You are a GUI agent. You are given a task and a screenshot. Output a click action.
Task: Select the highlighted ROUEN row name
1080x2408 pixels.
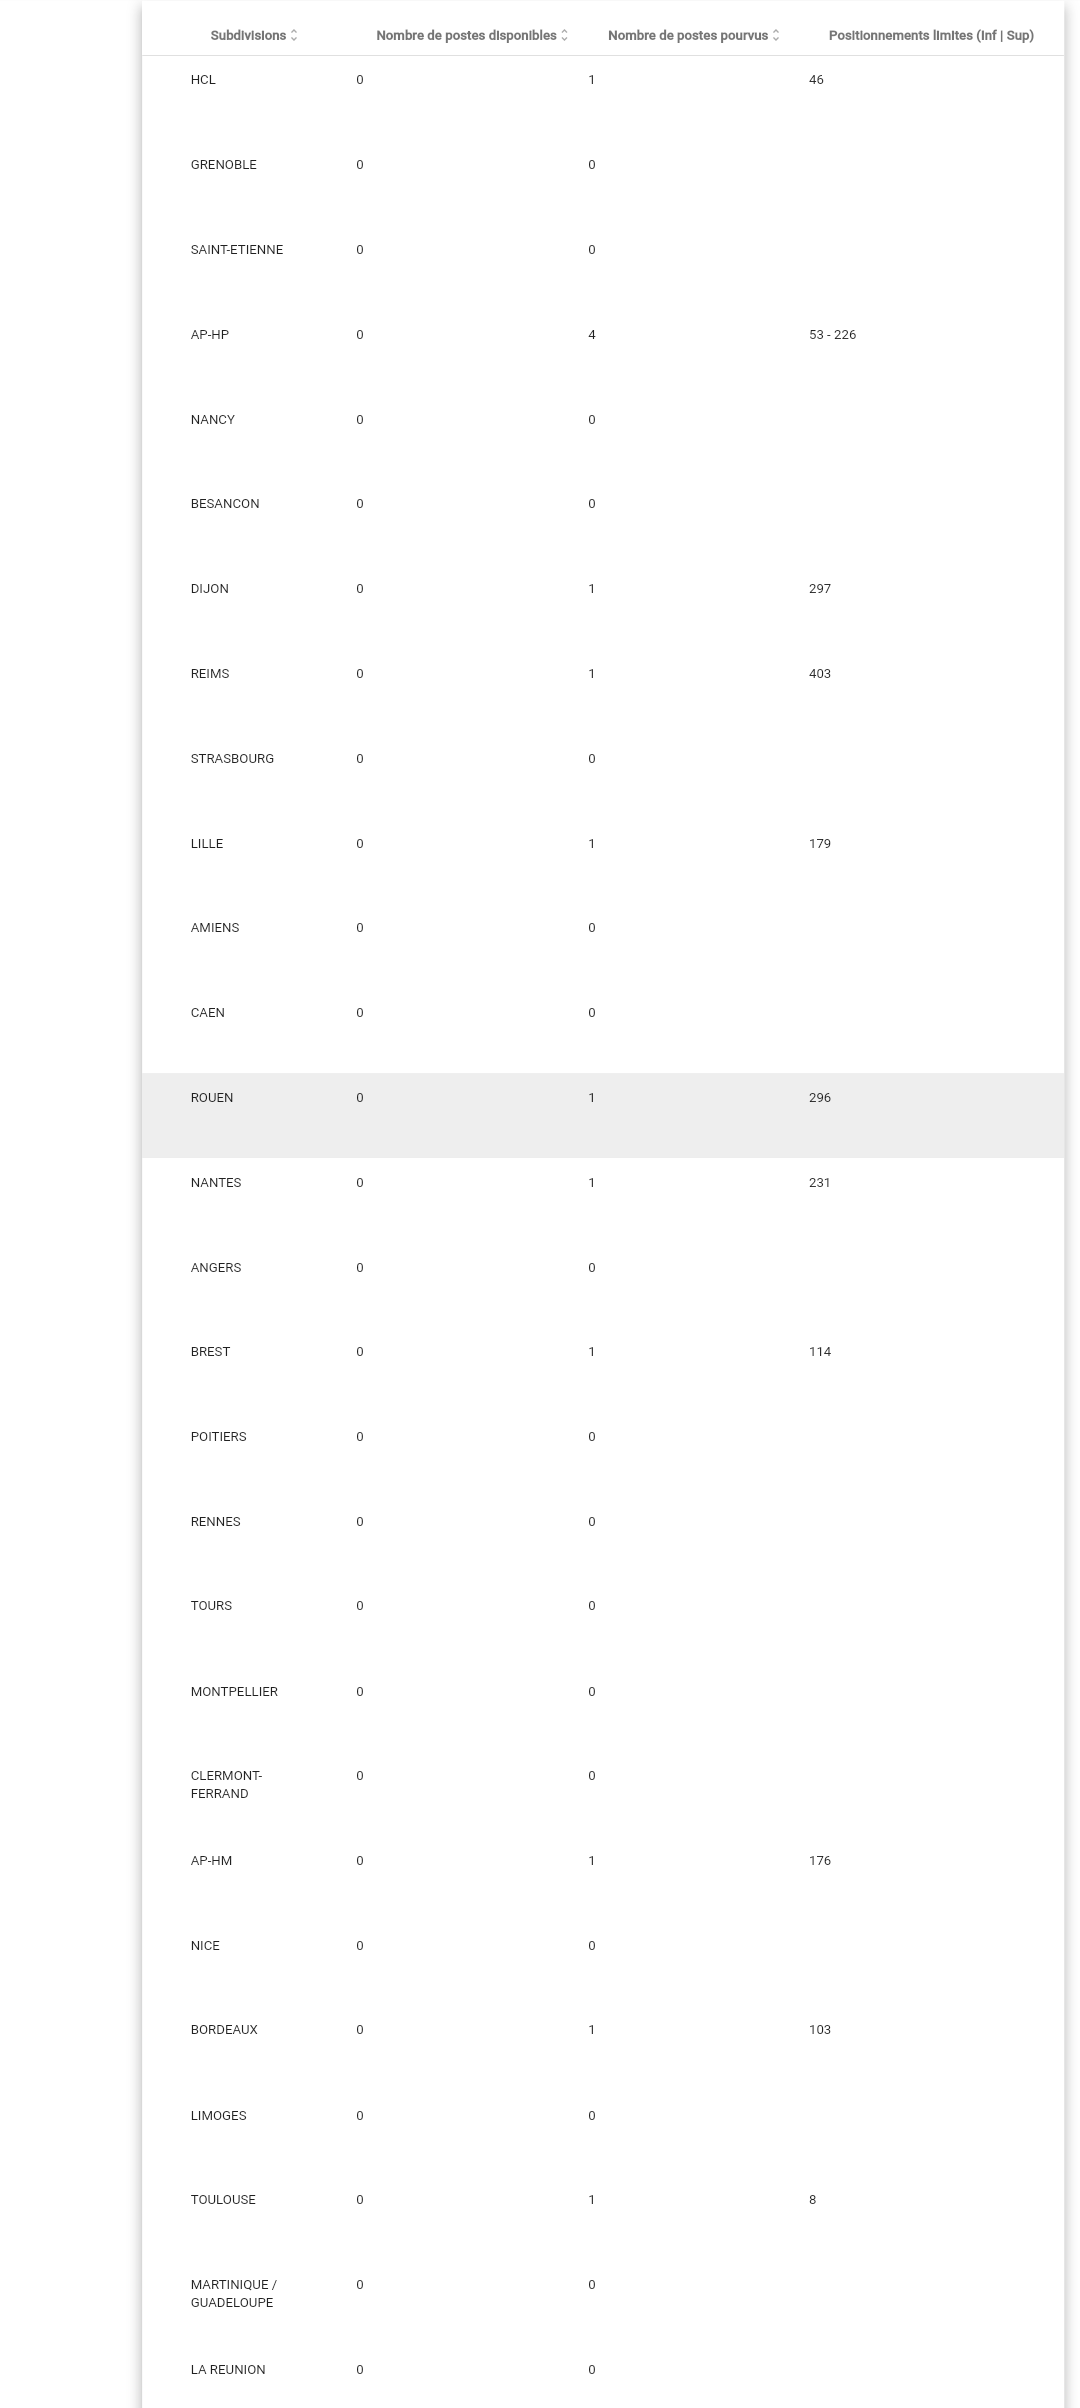pyautogui.click(x=212, y=1098)
